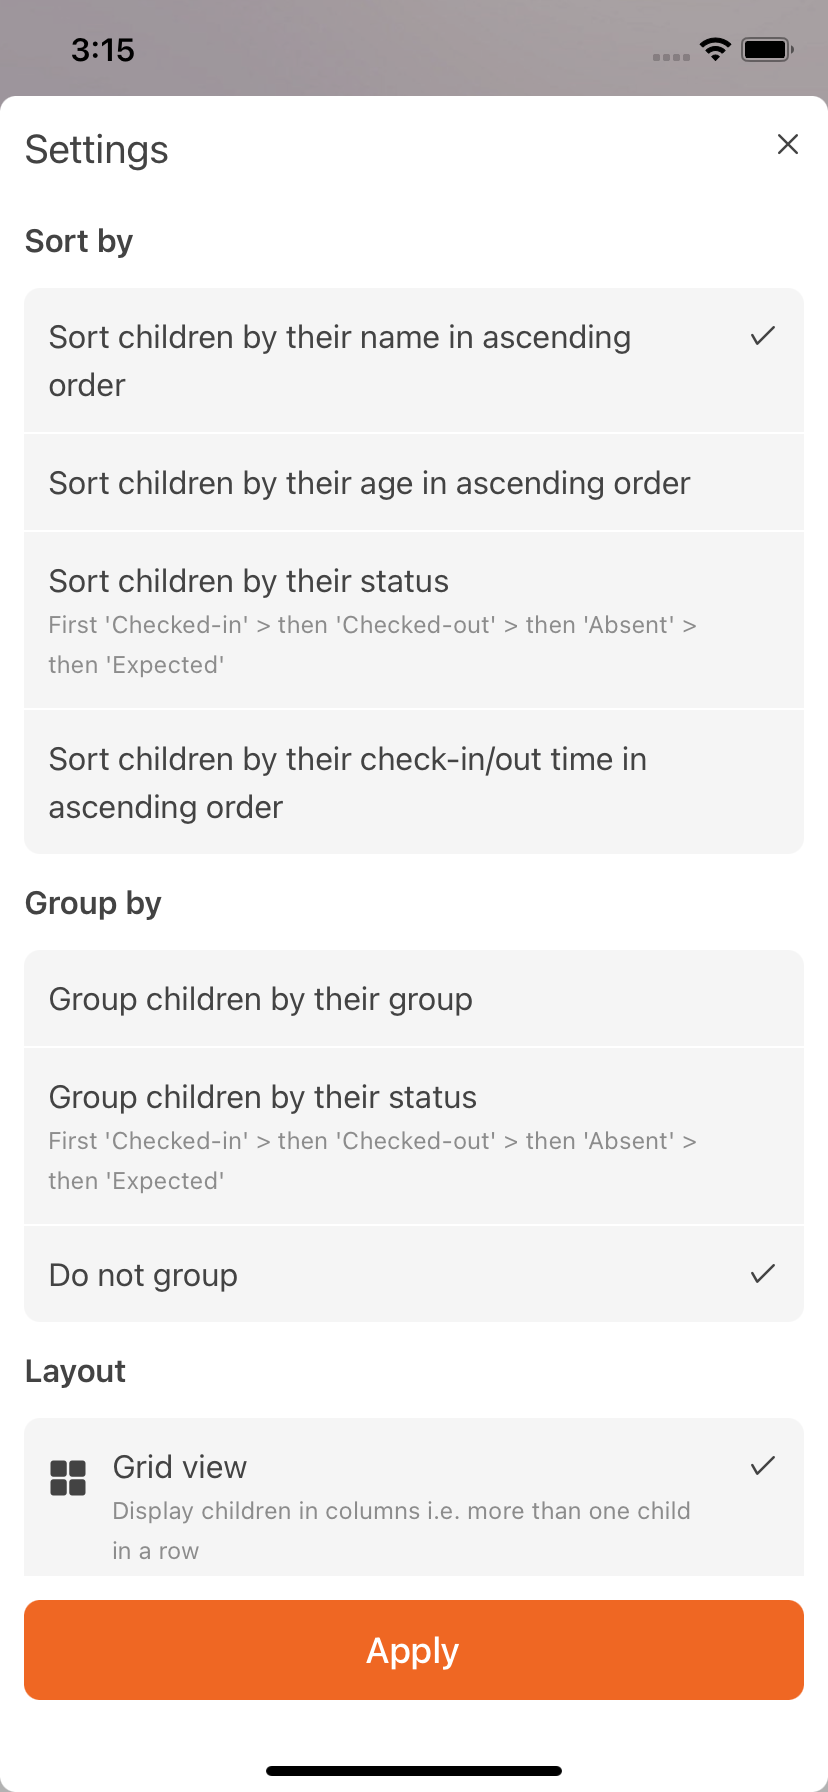Choose the Do not group option
The height and width of the screenshot is (1792, 828).
[144, 1275]
